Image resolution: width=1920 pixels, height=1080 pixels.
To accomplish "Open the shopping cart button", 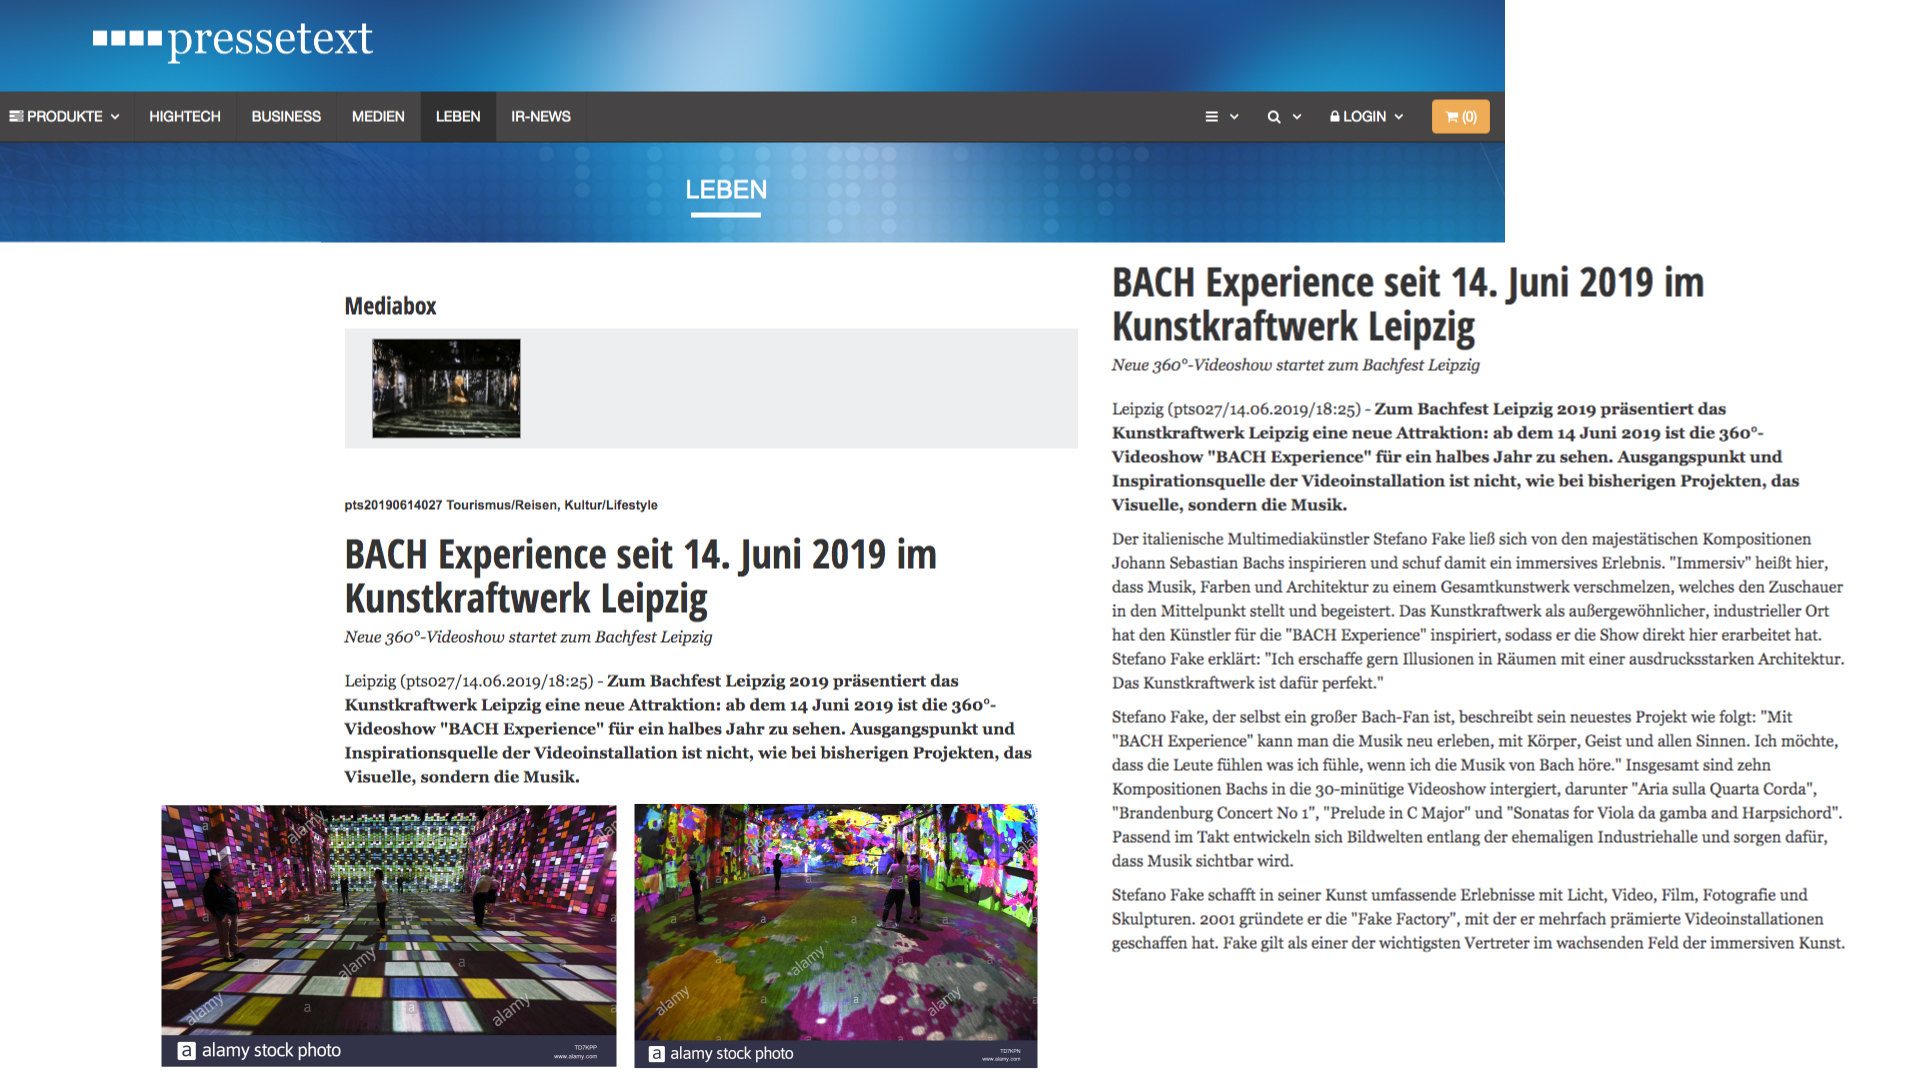I will point(1460,117).
